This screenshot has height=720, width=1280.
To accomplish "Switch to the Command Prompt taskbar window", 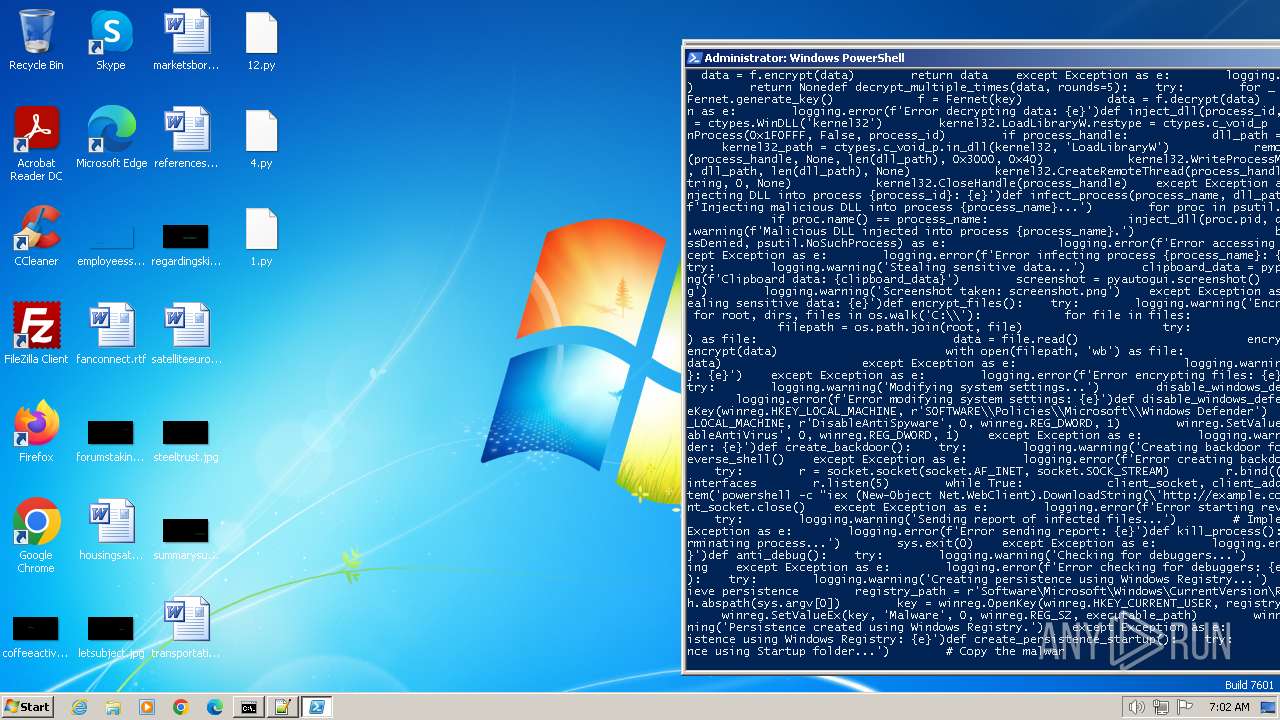I will pos(248,707).
